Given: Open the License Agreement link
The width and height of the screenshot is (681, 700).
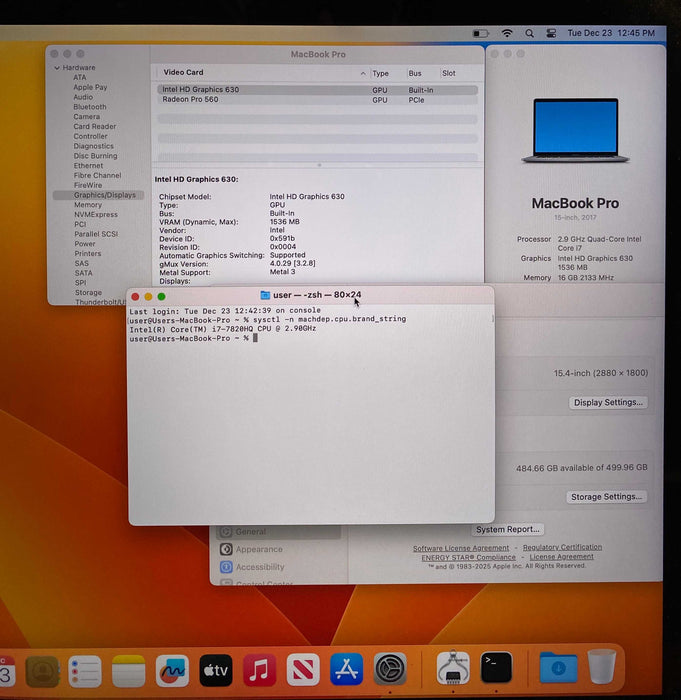Looking at the screenshot, I should pos(562,557).
